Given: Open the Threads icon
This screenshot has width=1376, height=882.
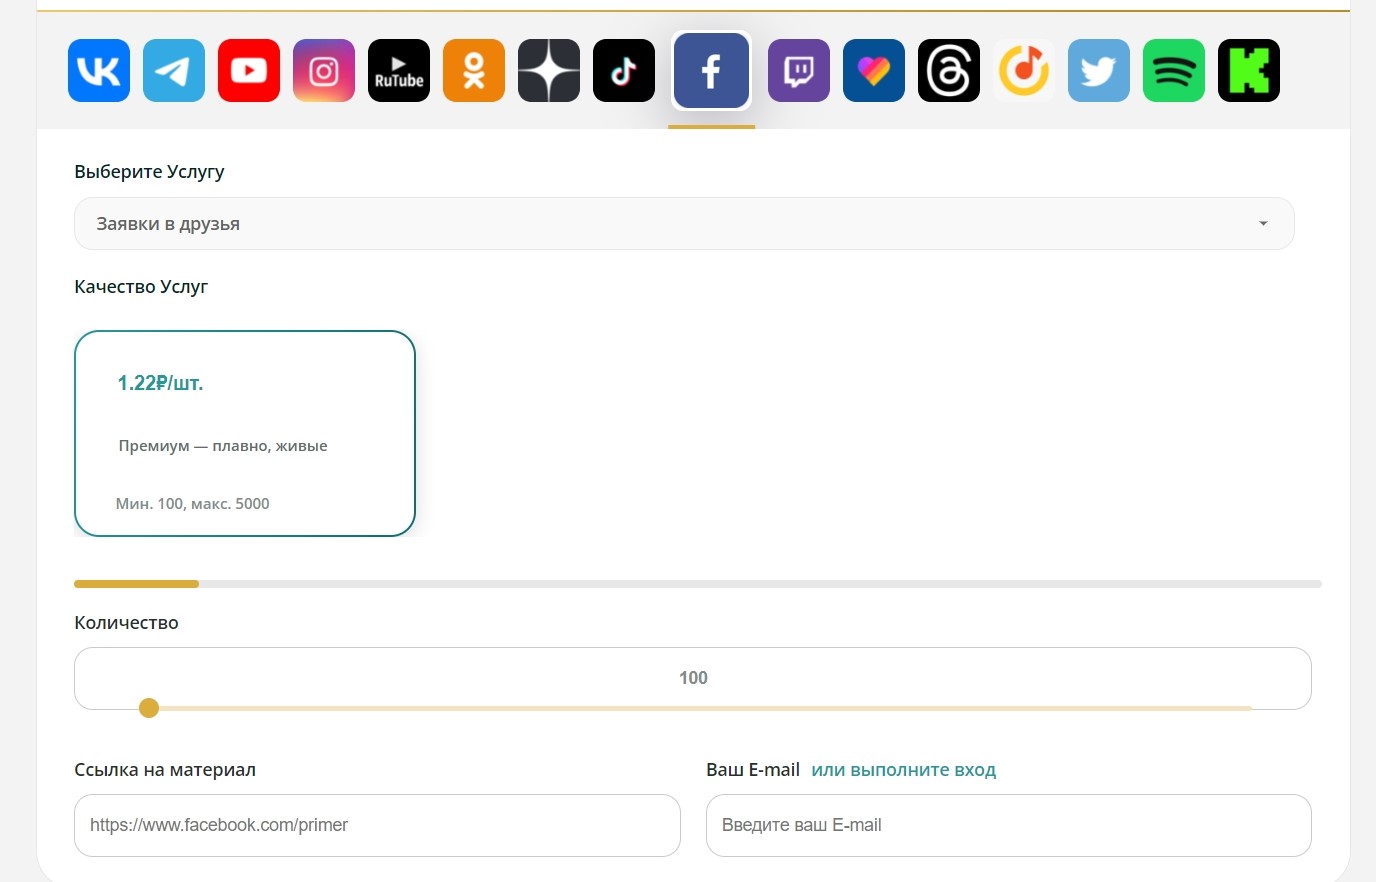Looking at the screenshot, I should (x=949, y=71).
